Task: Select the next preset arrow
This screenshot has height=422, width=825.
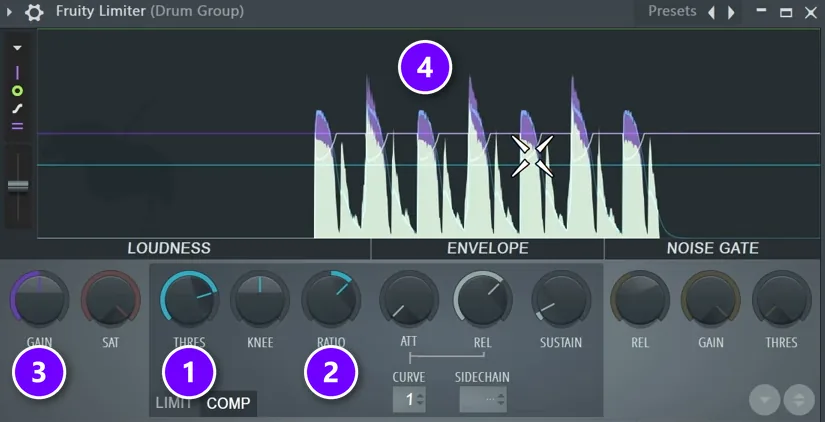Action: click(731, 12)
